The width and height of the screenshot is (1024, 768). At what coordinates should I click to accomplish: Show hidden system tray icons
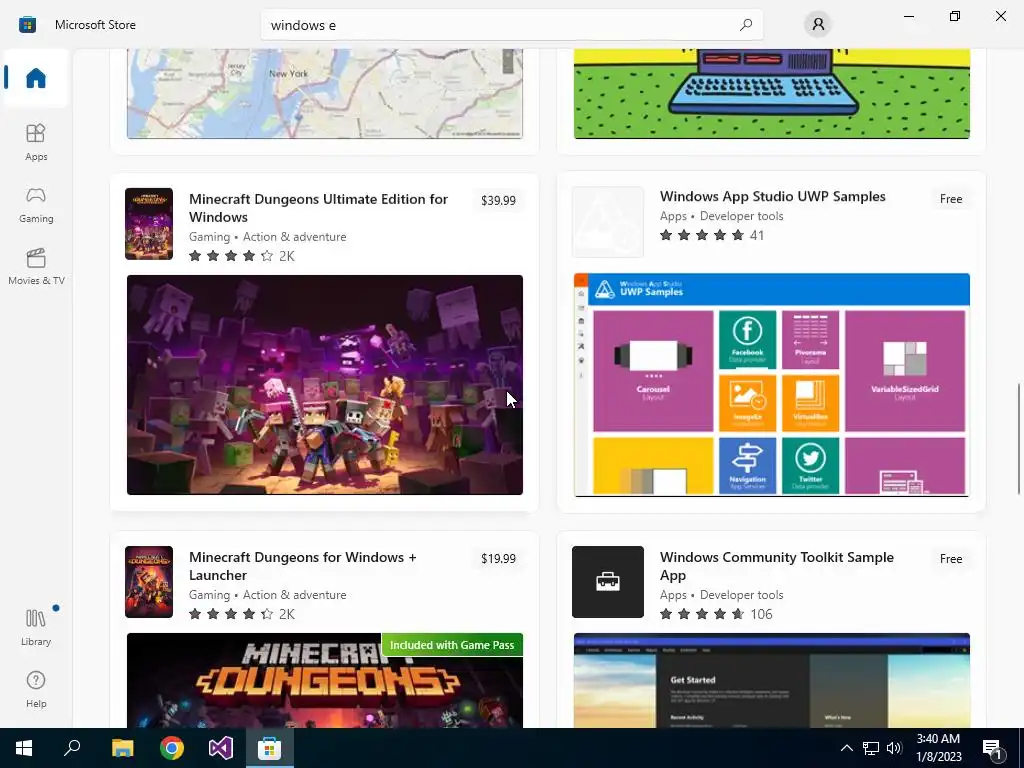[846, 748]
